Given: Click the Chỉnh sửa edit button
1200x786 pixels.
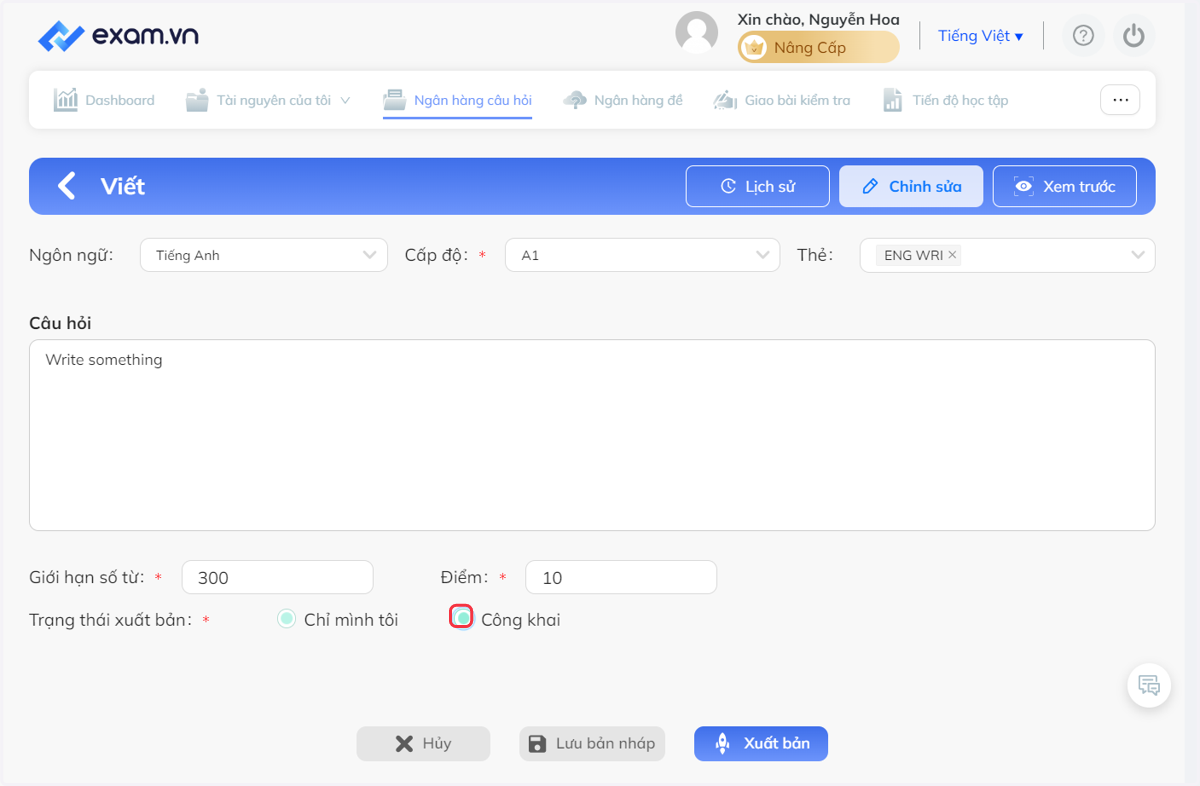Looking at the screenshot, I should (911, 186).
